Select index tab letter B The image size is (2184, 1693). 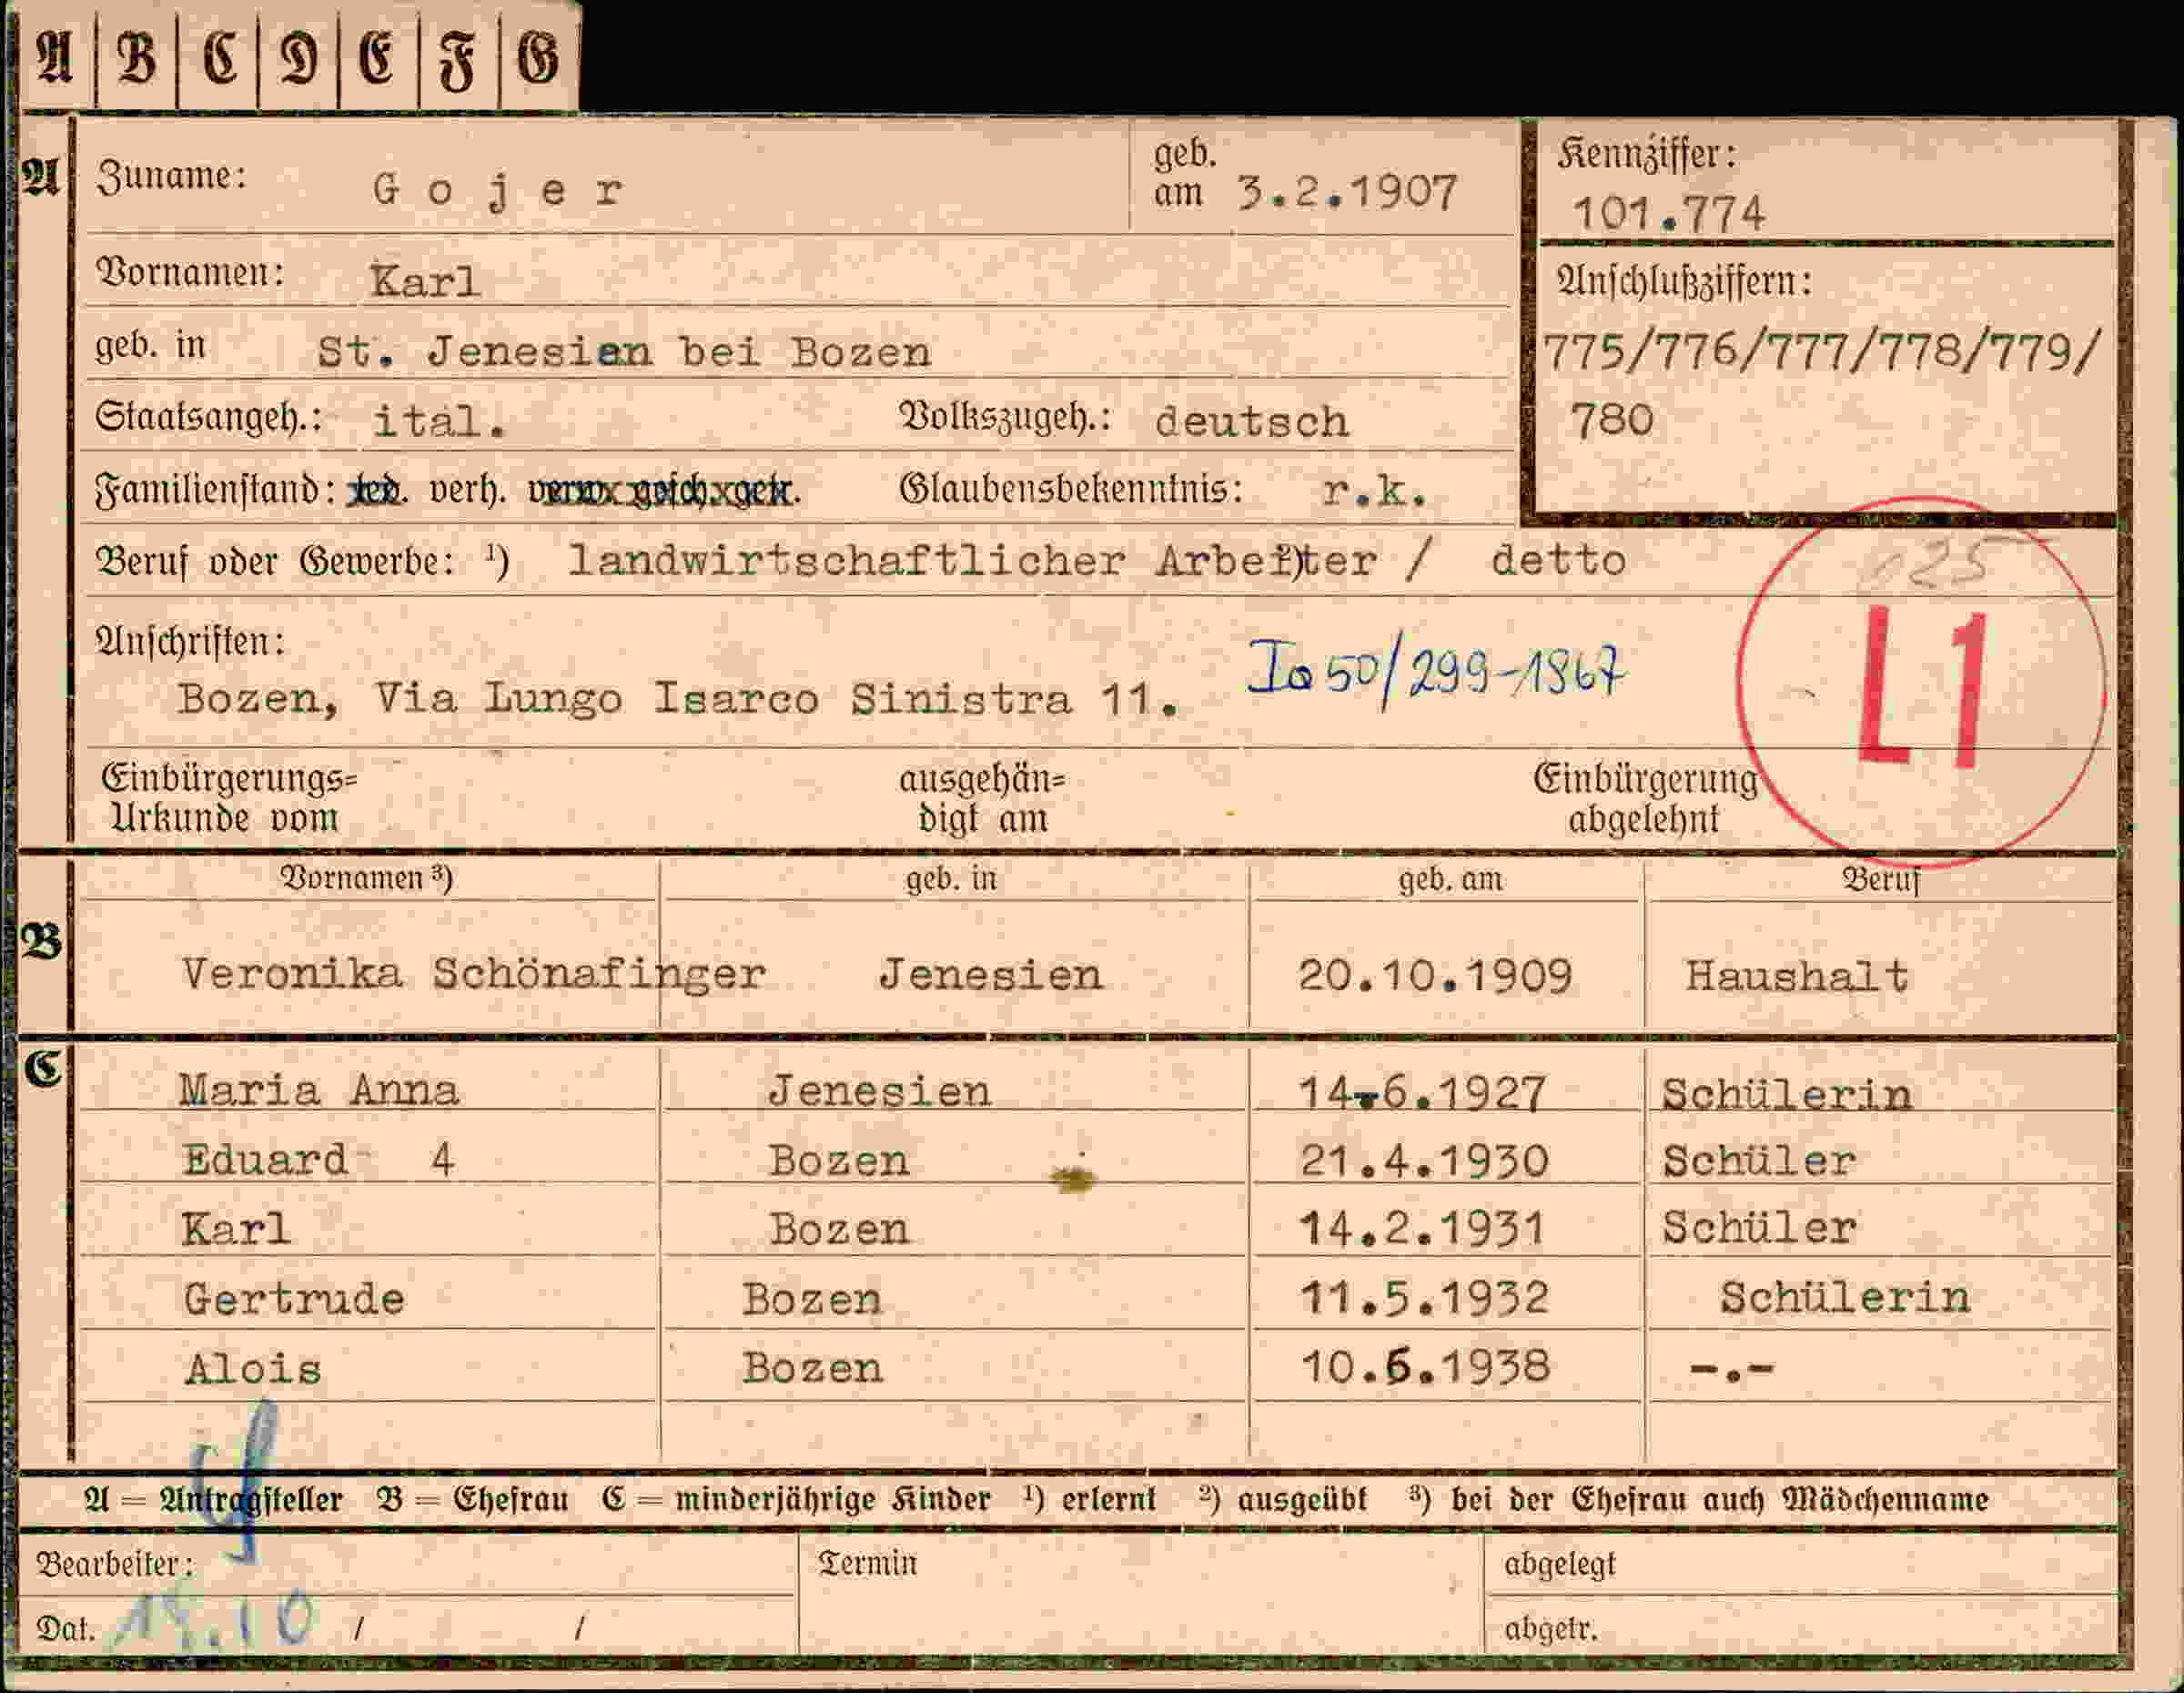(x=137, y=56)
